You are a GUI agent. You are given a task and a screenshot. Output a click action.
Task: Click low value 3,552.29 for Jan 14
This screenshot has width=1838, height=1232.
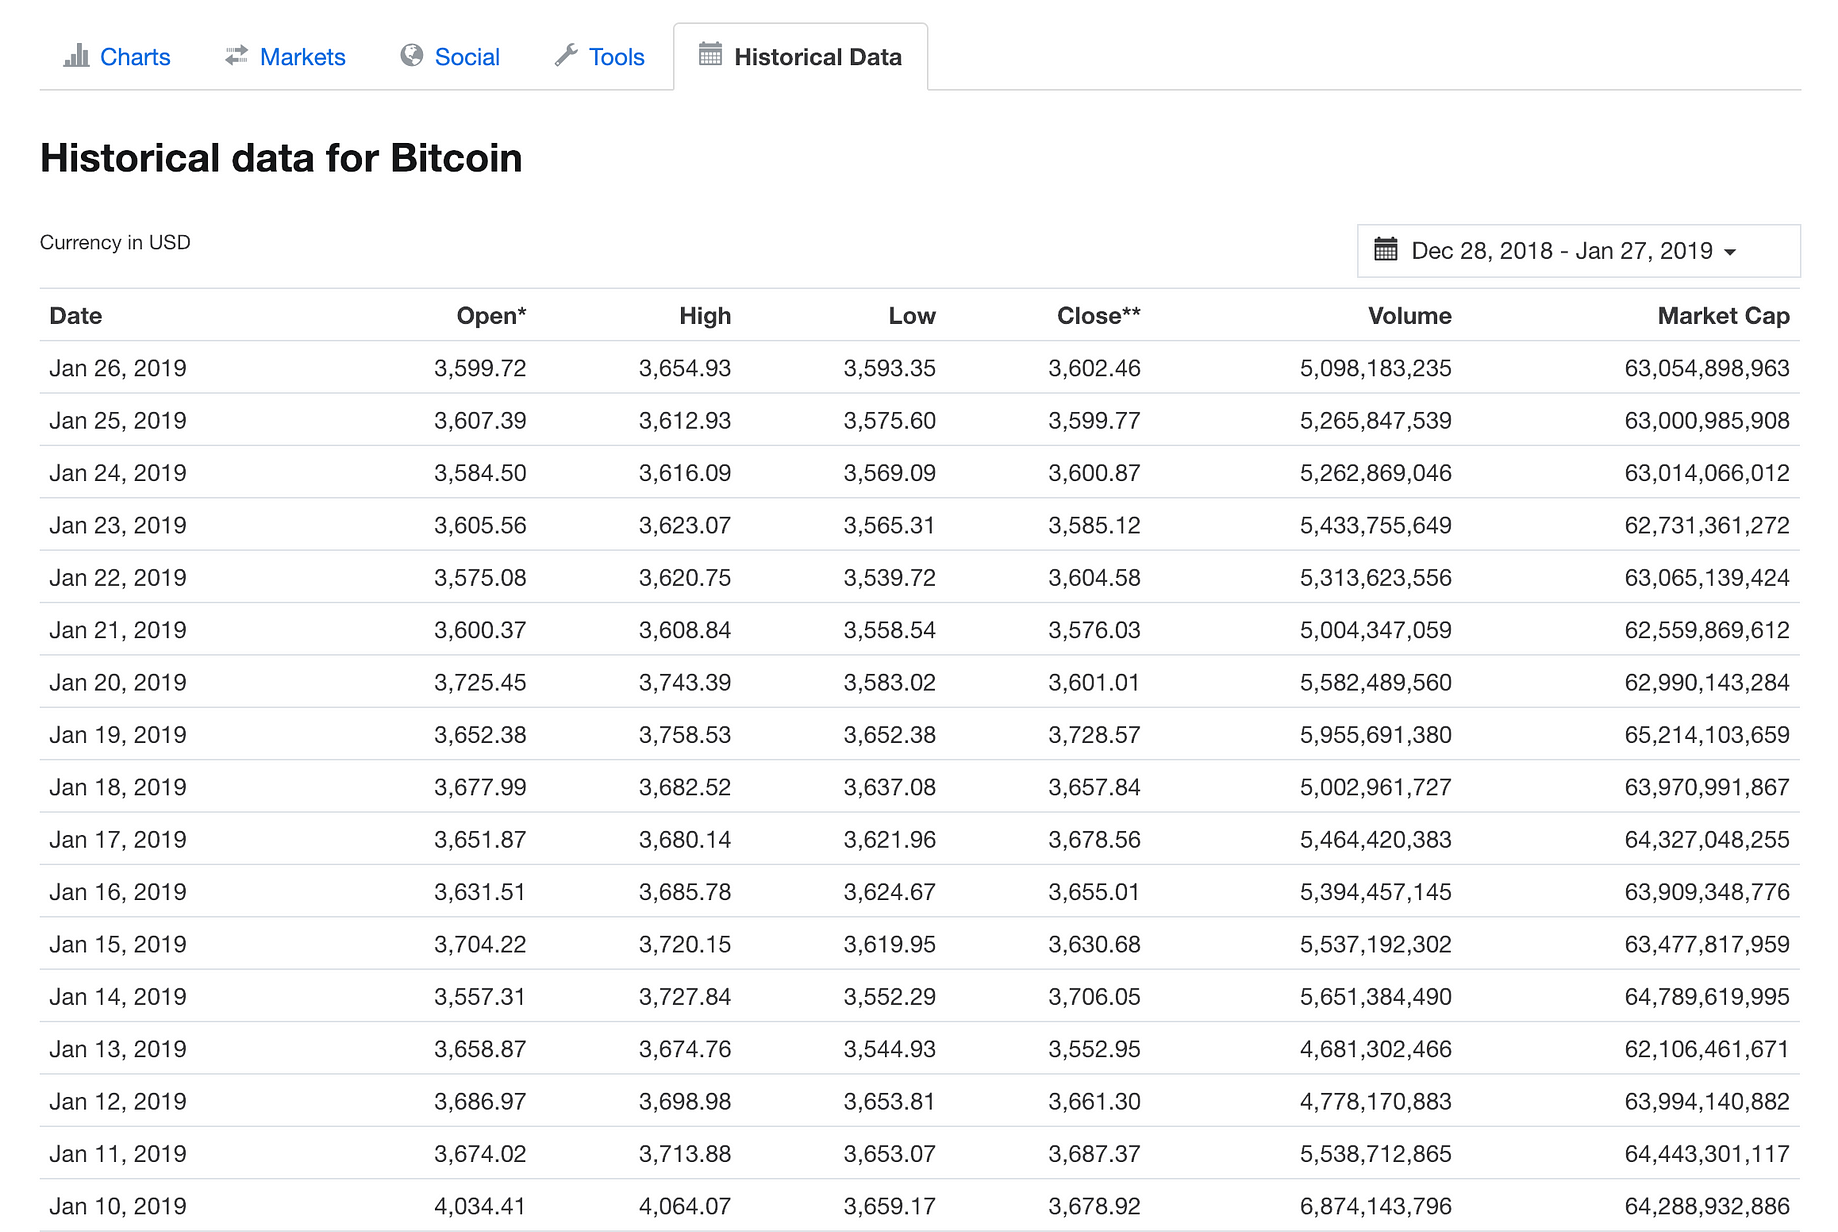tap(890, 997)
